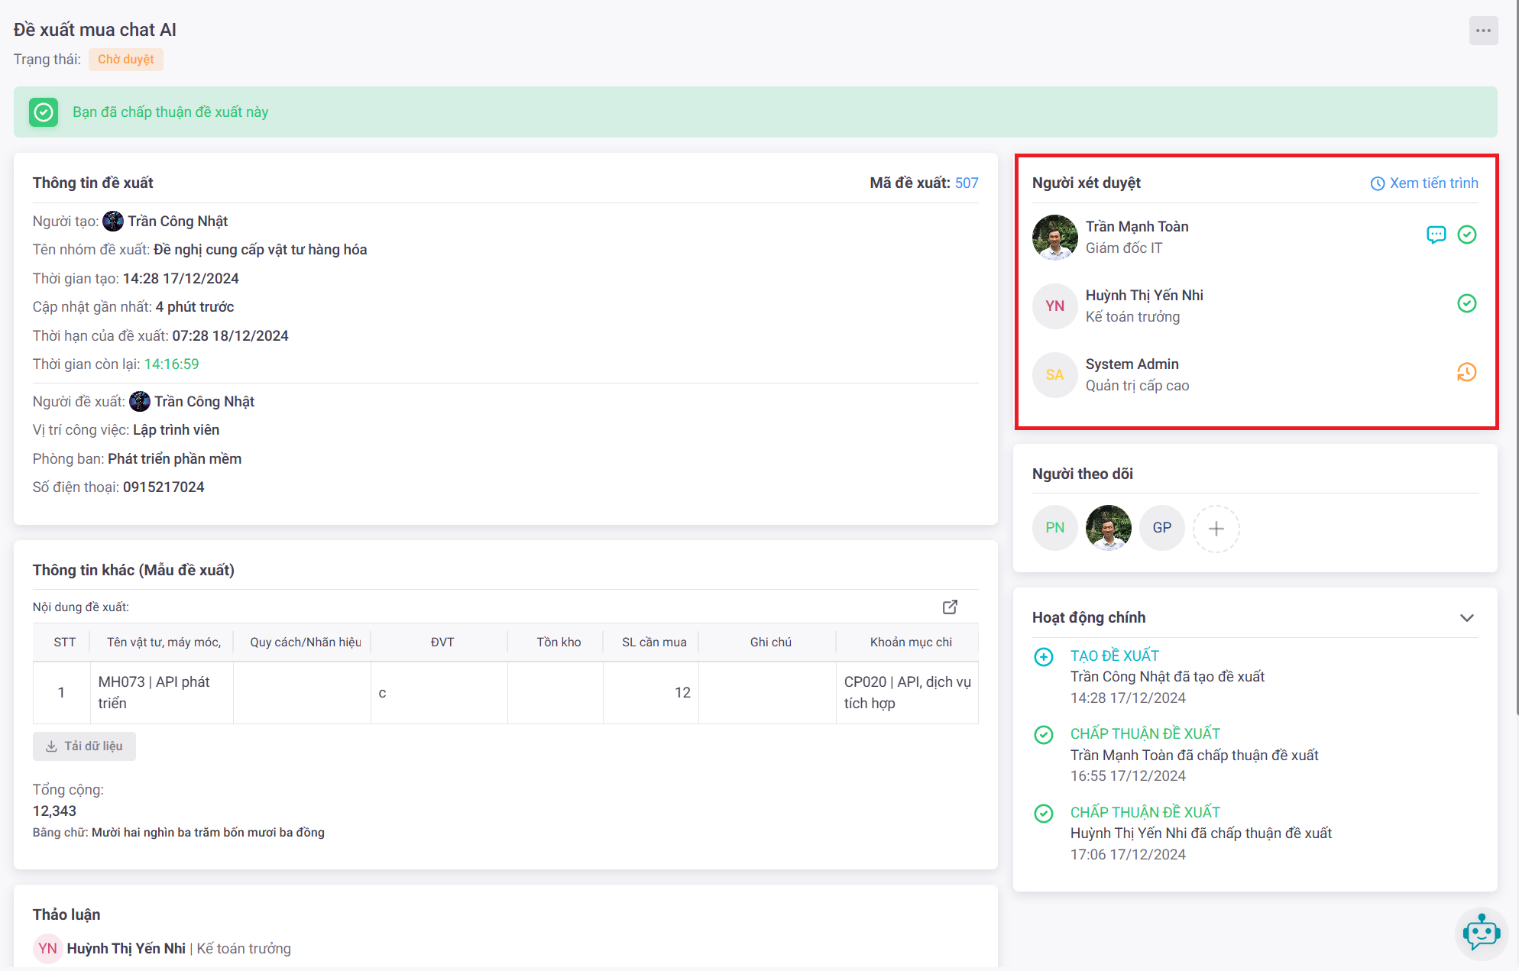
Task: Collapse the Hoạt động chính section
Action: [1467, 618]
